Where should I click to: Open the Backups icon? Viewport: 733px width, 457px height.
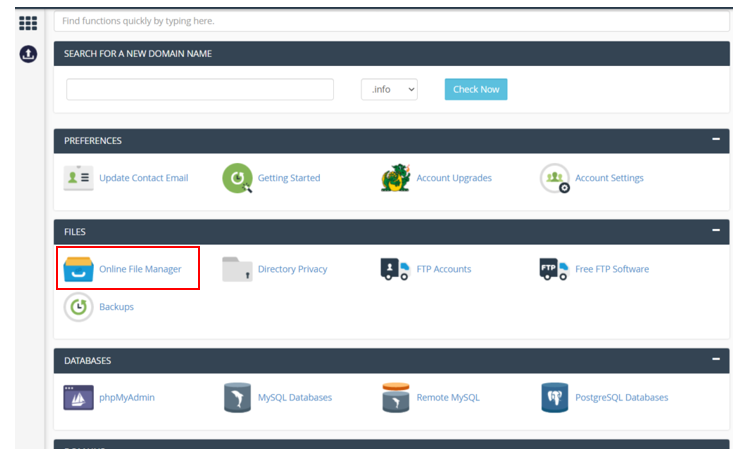pyautogui.click(x=78, y=307)
